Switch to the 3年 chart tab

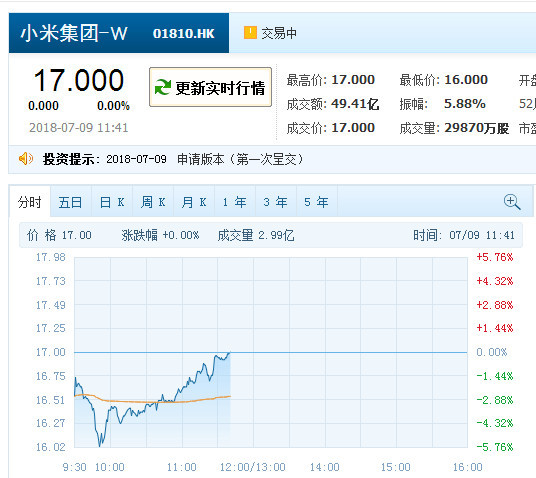(276, 202)
